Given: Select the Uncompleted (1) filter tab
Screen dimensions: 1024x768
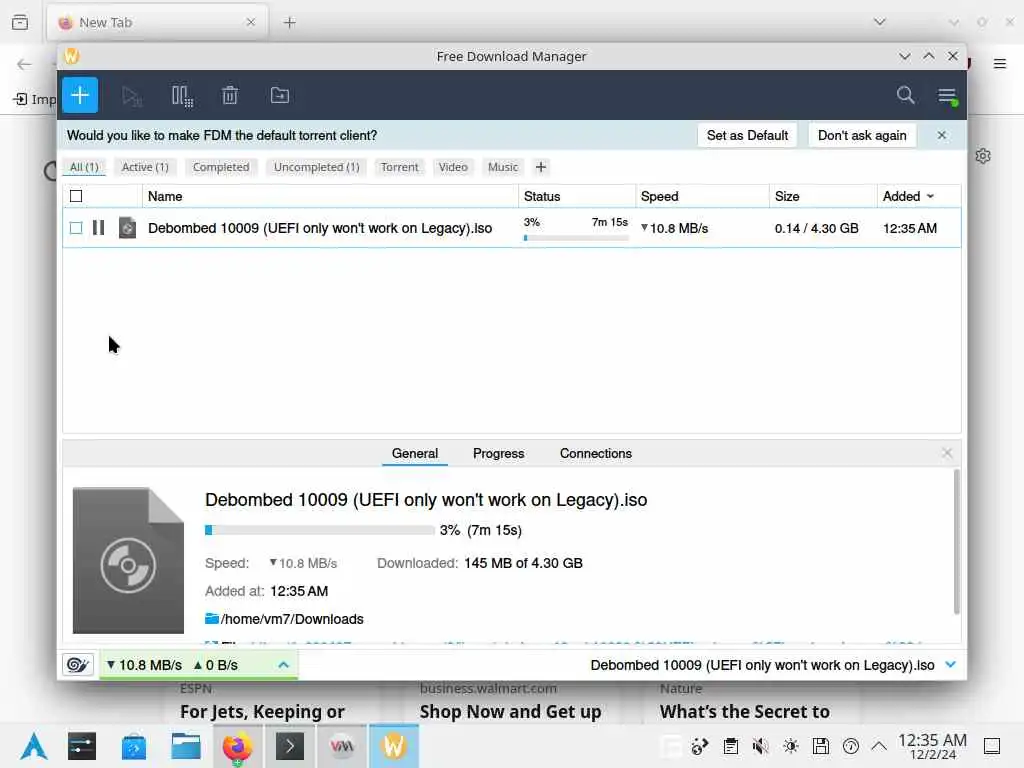Looking at the screenshot, I should (317, 167).
